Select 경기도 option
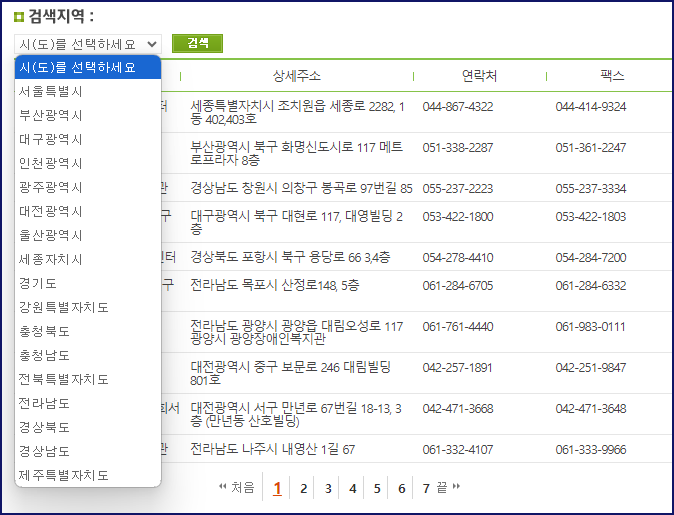The width and height of the screenshot is (674, 515). point(88,284)
